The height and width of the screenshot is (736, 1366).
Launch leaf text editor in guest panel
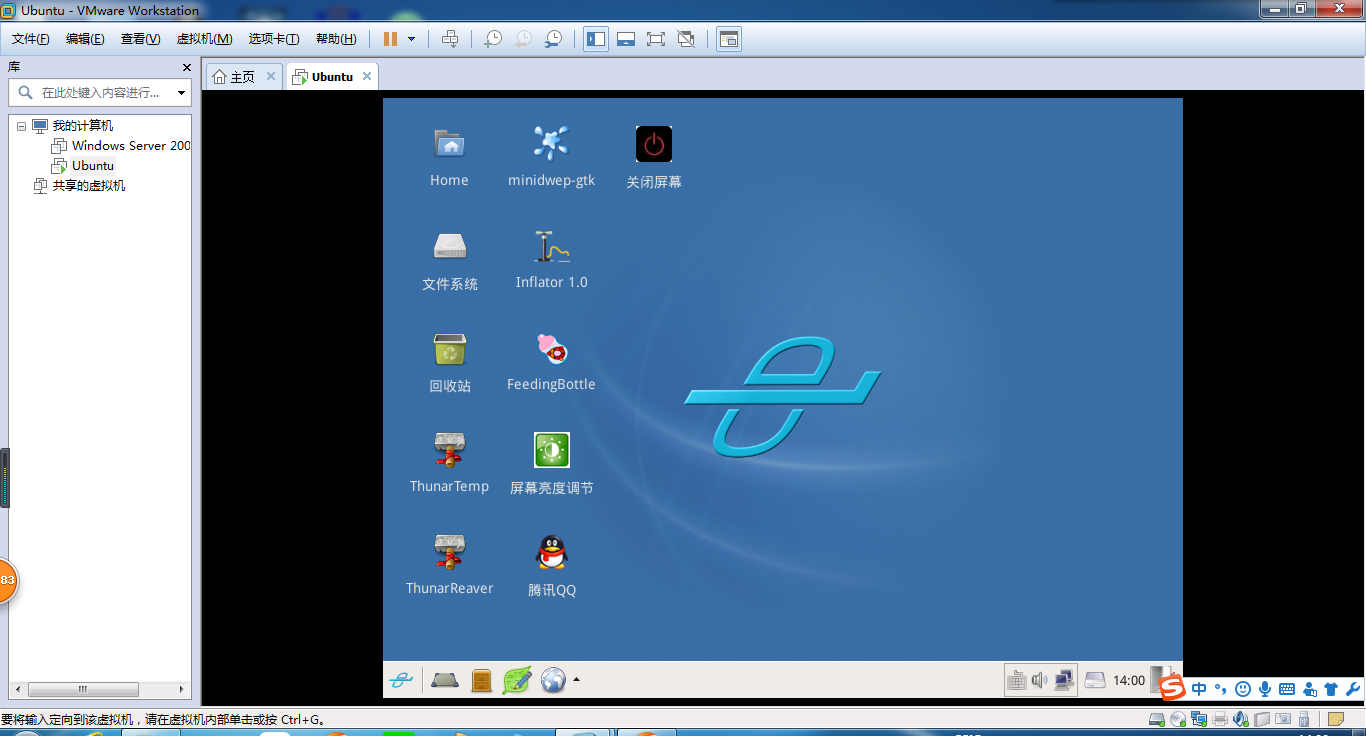[x=517, y=681]
